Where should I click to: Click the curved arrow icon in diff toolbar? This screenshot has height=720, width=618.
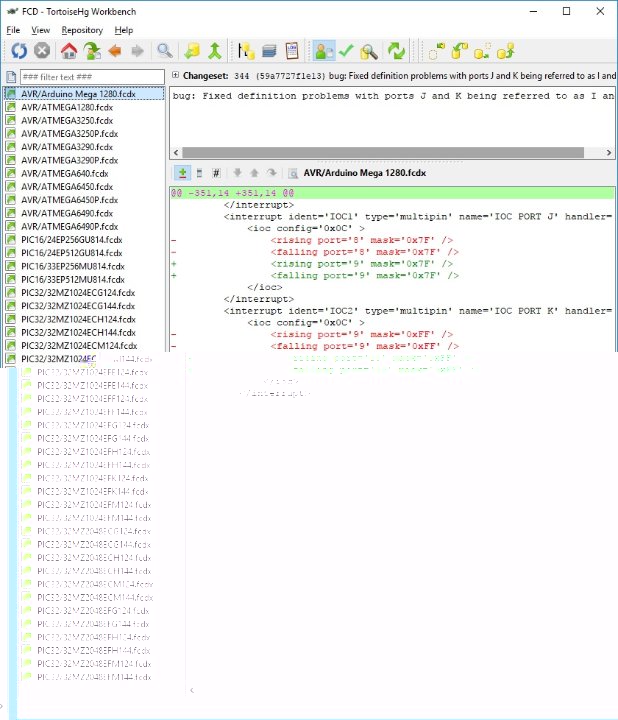[272, 173]
